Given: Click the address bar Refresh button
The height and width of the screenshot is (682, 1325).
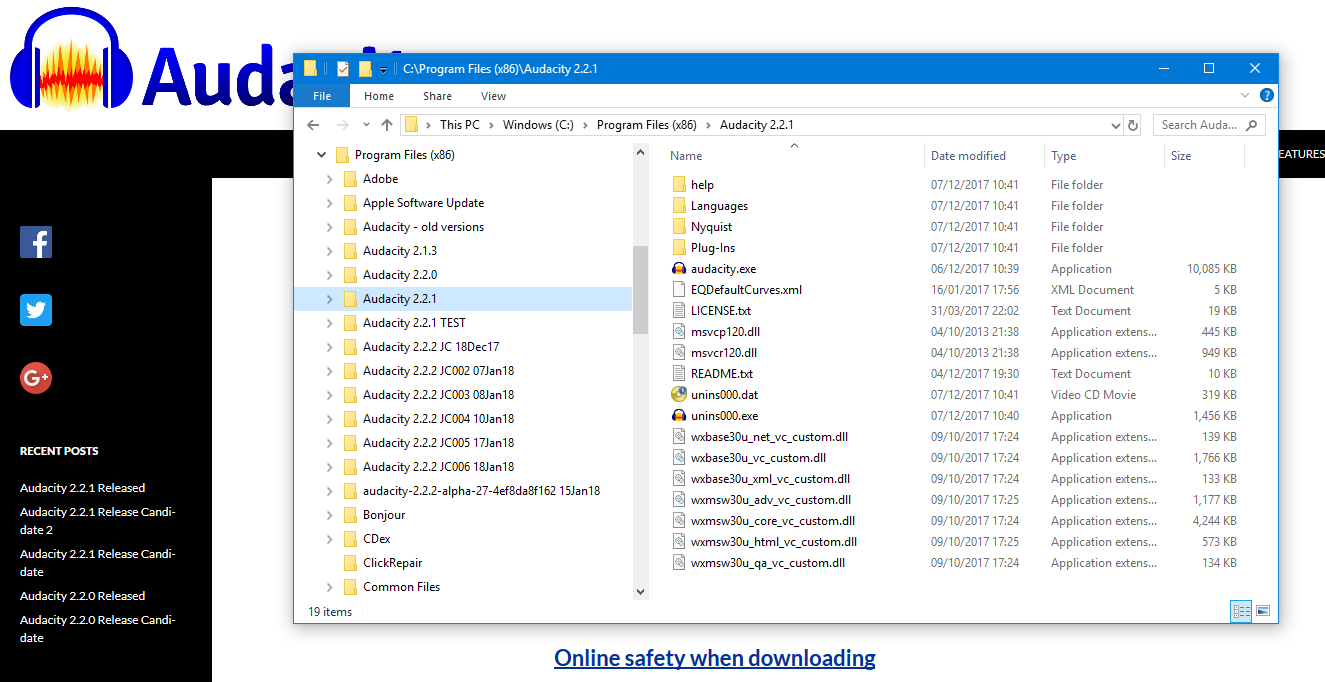Looking at the screenshot, I should pyautogui.click(x=1133, y=125).
